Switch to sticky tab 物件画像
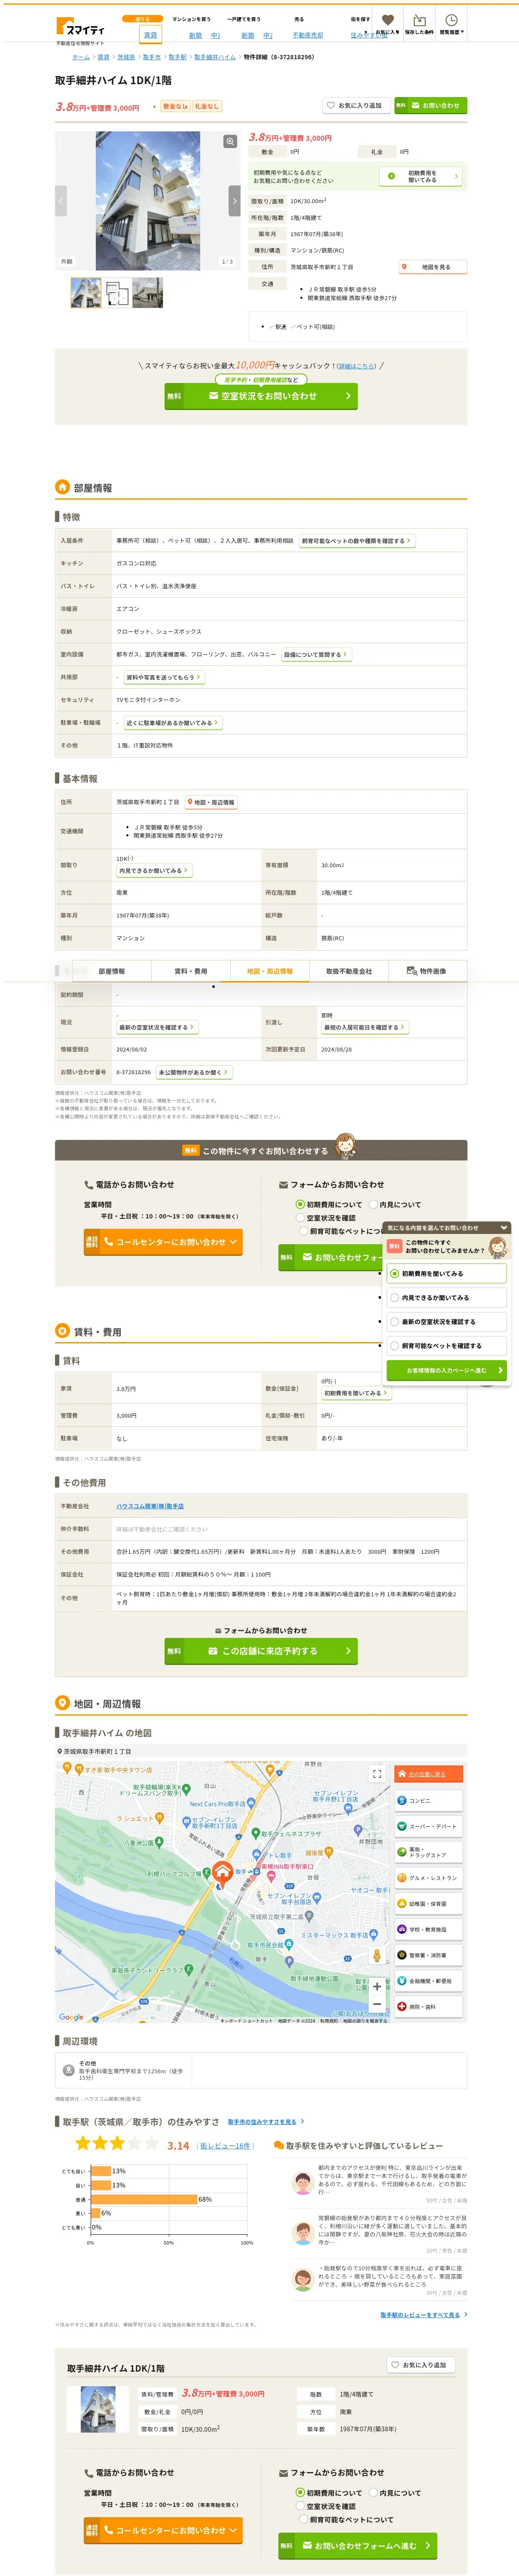Viewport: 519px width, 2576px height. pyautogui.click(x=427, y=971)
